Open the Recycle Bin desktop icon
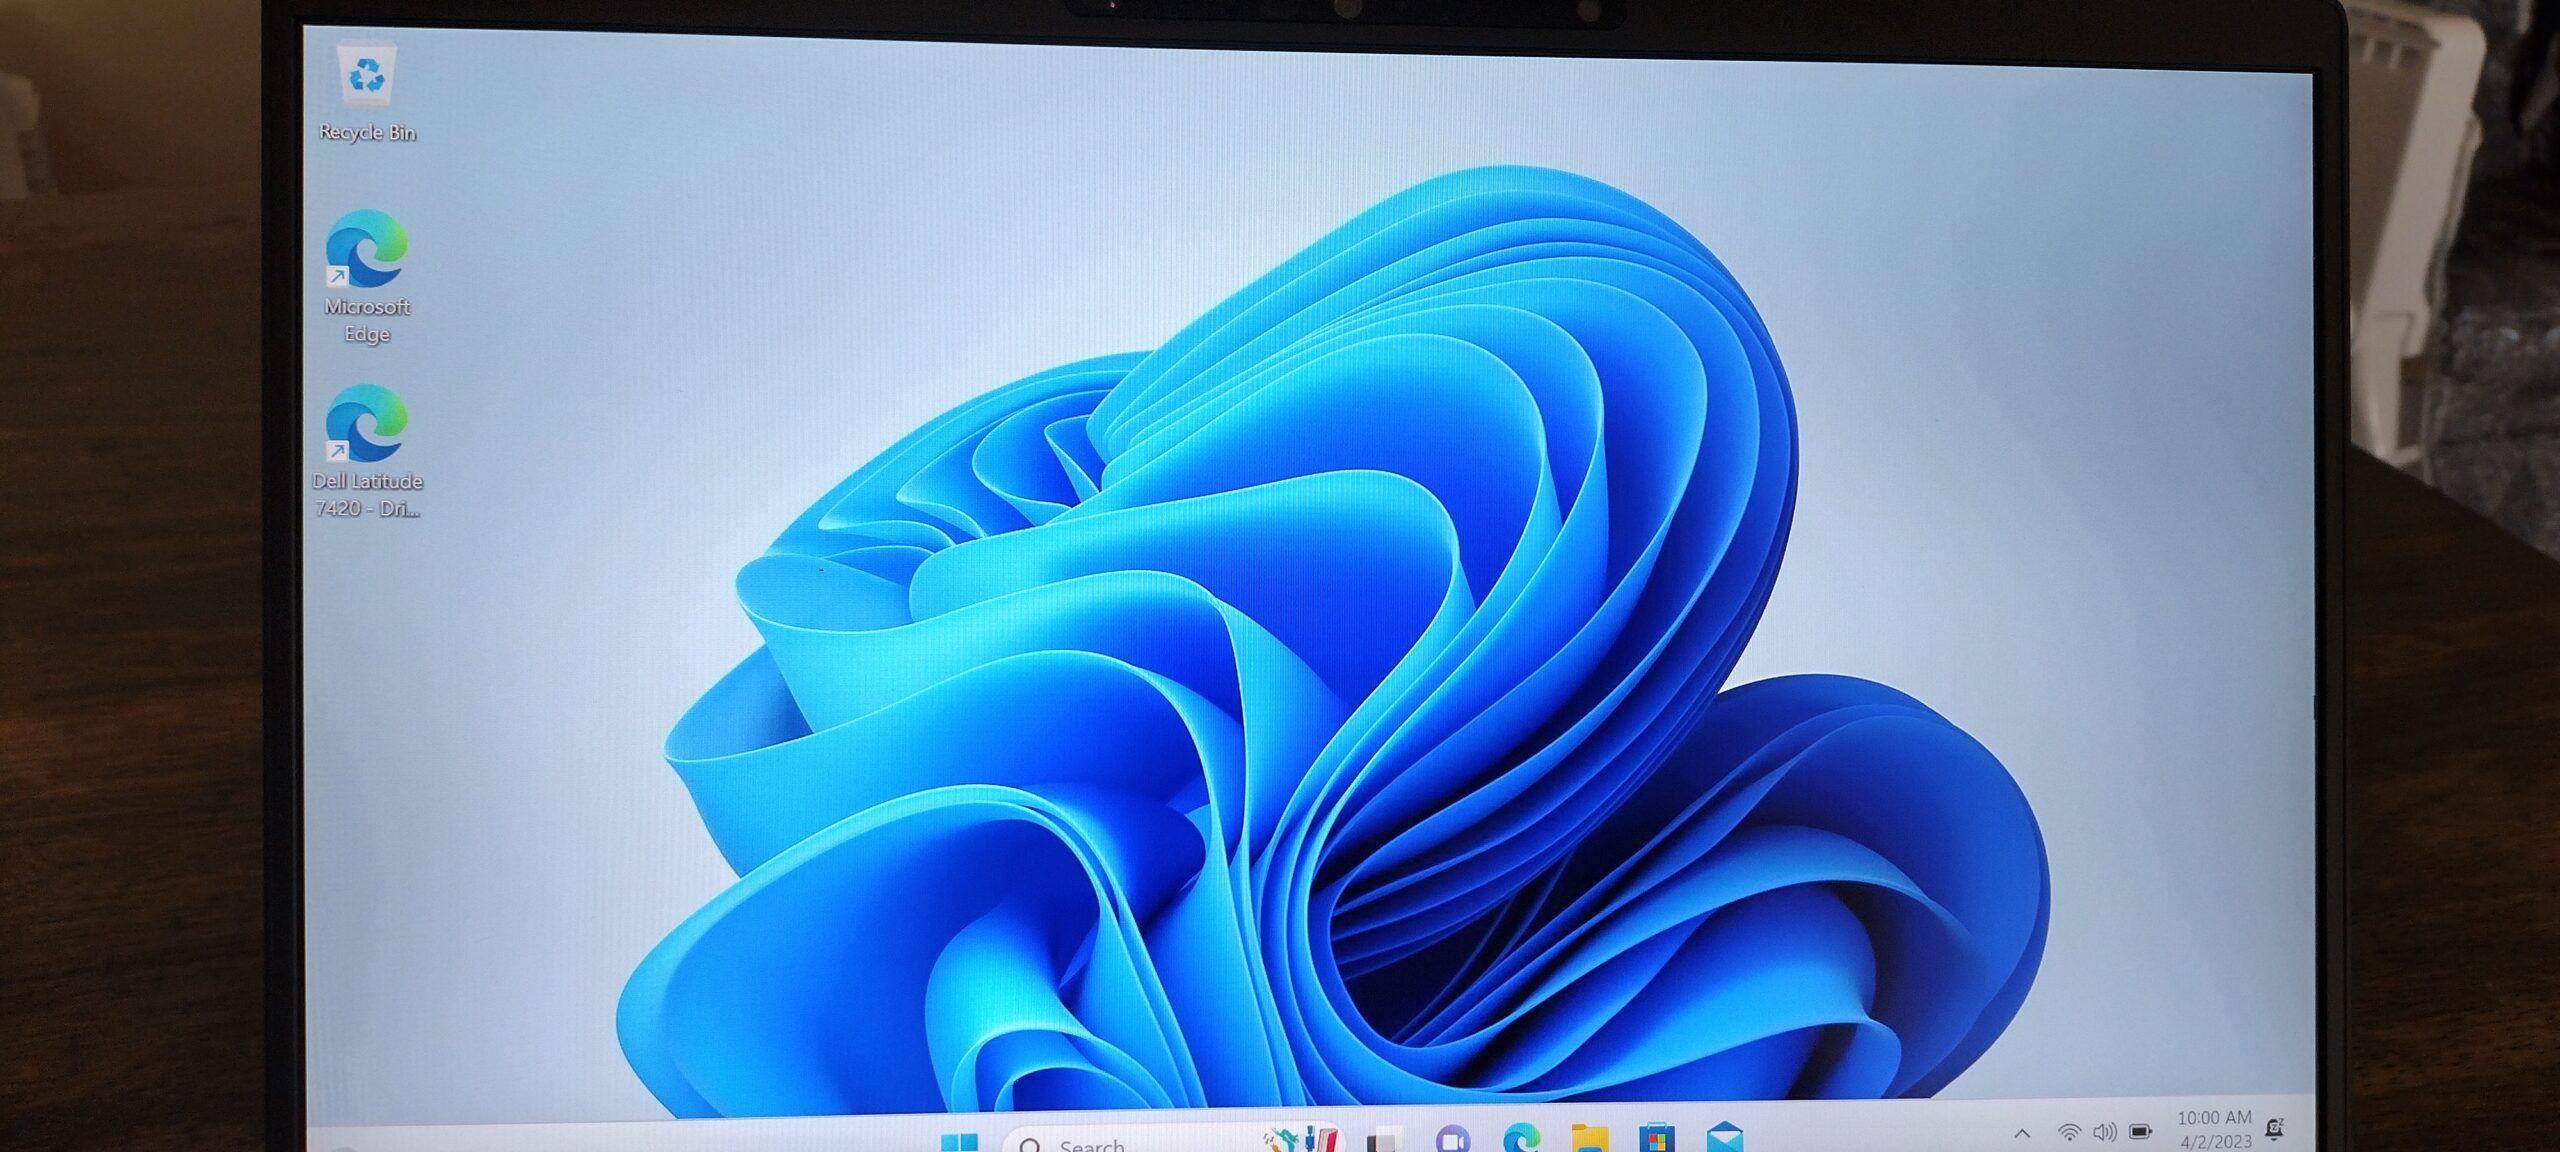The image size is (2560, 1152). (x=367, y=90)
